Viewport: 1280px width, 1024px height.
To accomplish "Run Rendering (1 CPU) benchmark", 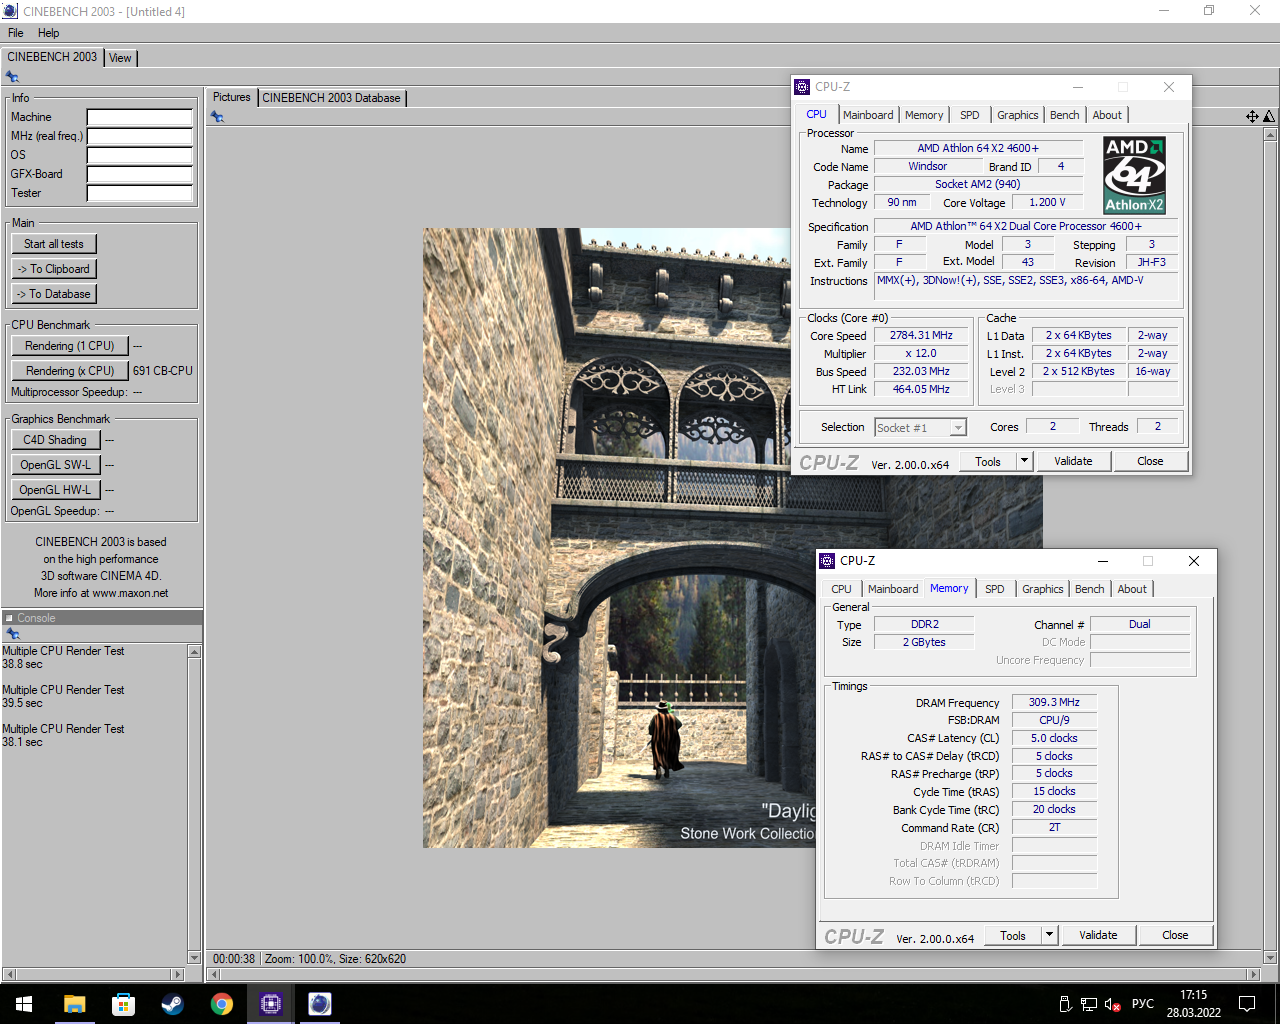I will tap(70, 346).
